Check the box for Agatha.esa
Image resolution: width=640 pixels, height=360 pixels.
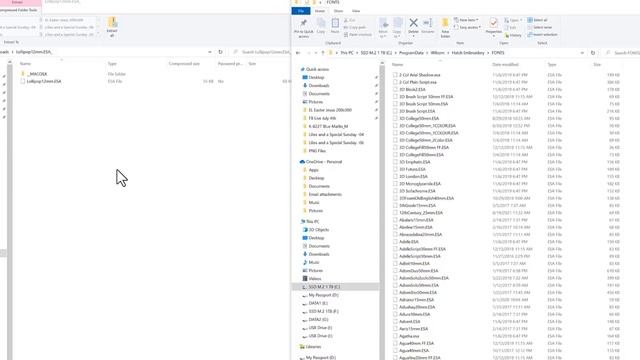coord(395,336)
